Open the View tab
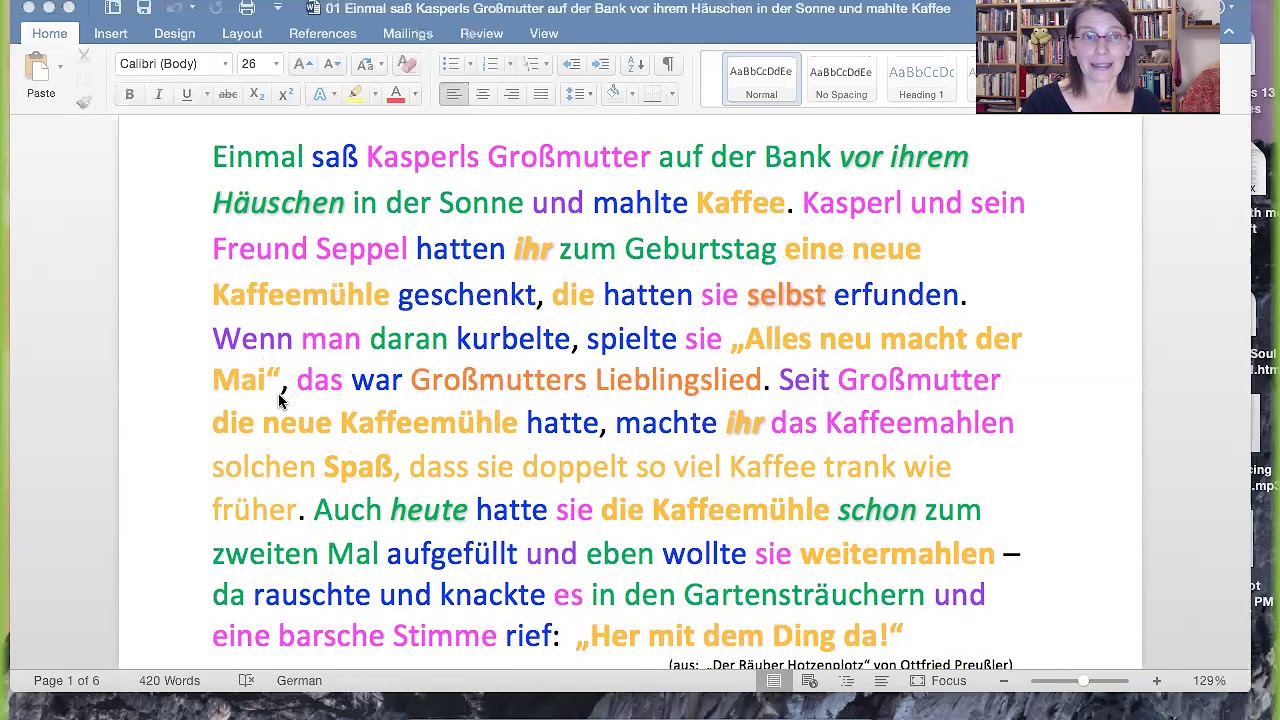Viewport: 1280px width, 720px height. pyautogui.click(x=544, y=33)
